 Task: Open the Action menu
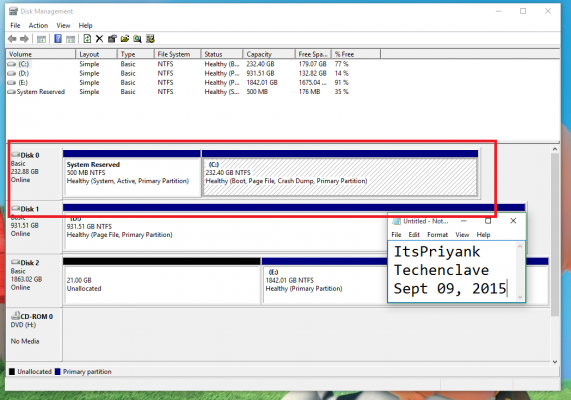pyautogui.click(x=38, y=26)
